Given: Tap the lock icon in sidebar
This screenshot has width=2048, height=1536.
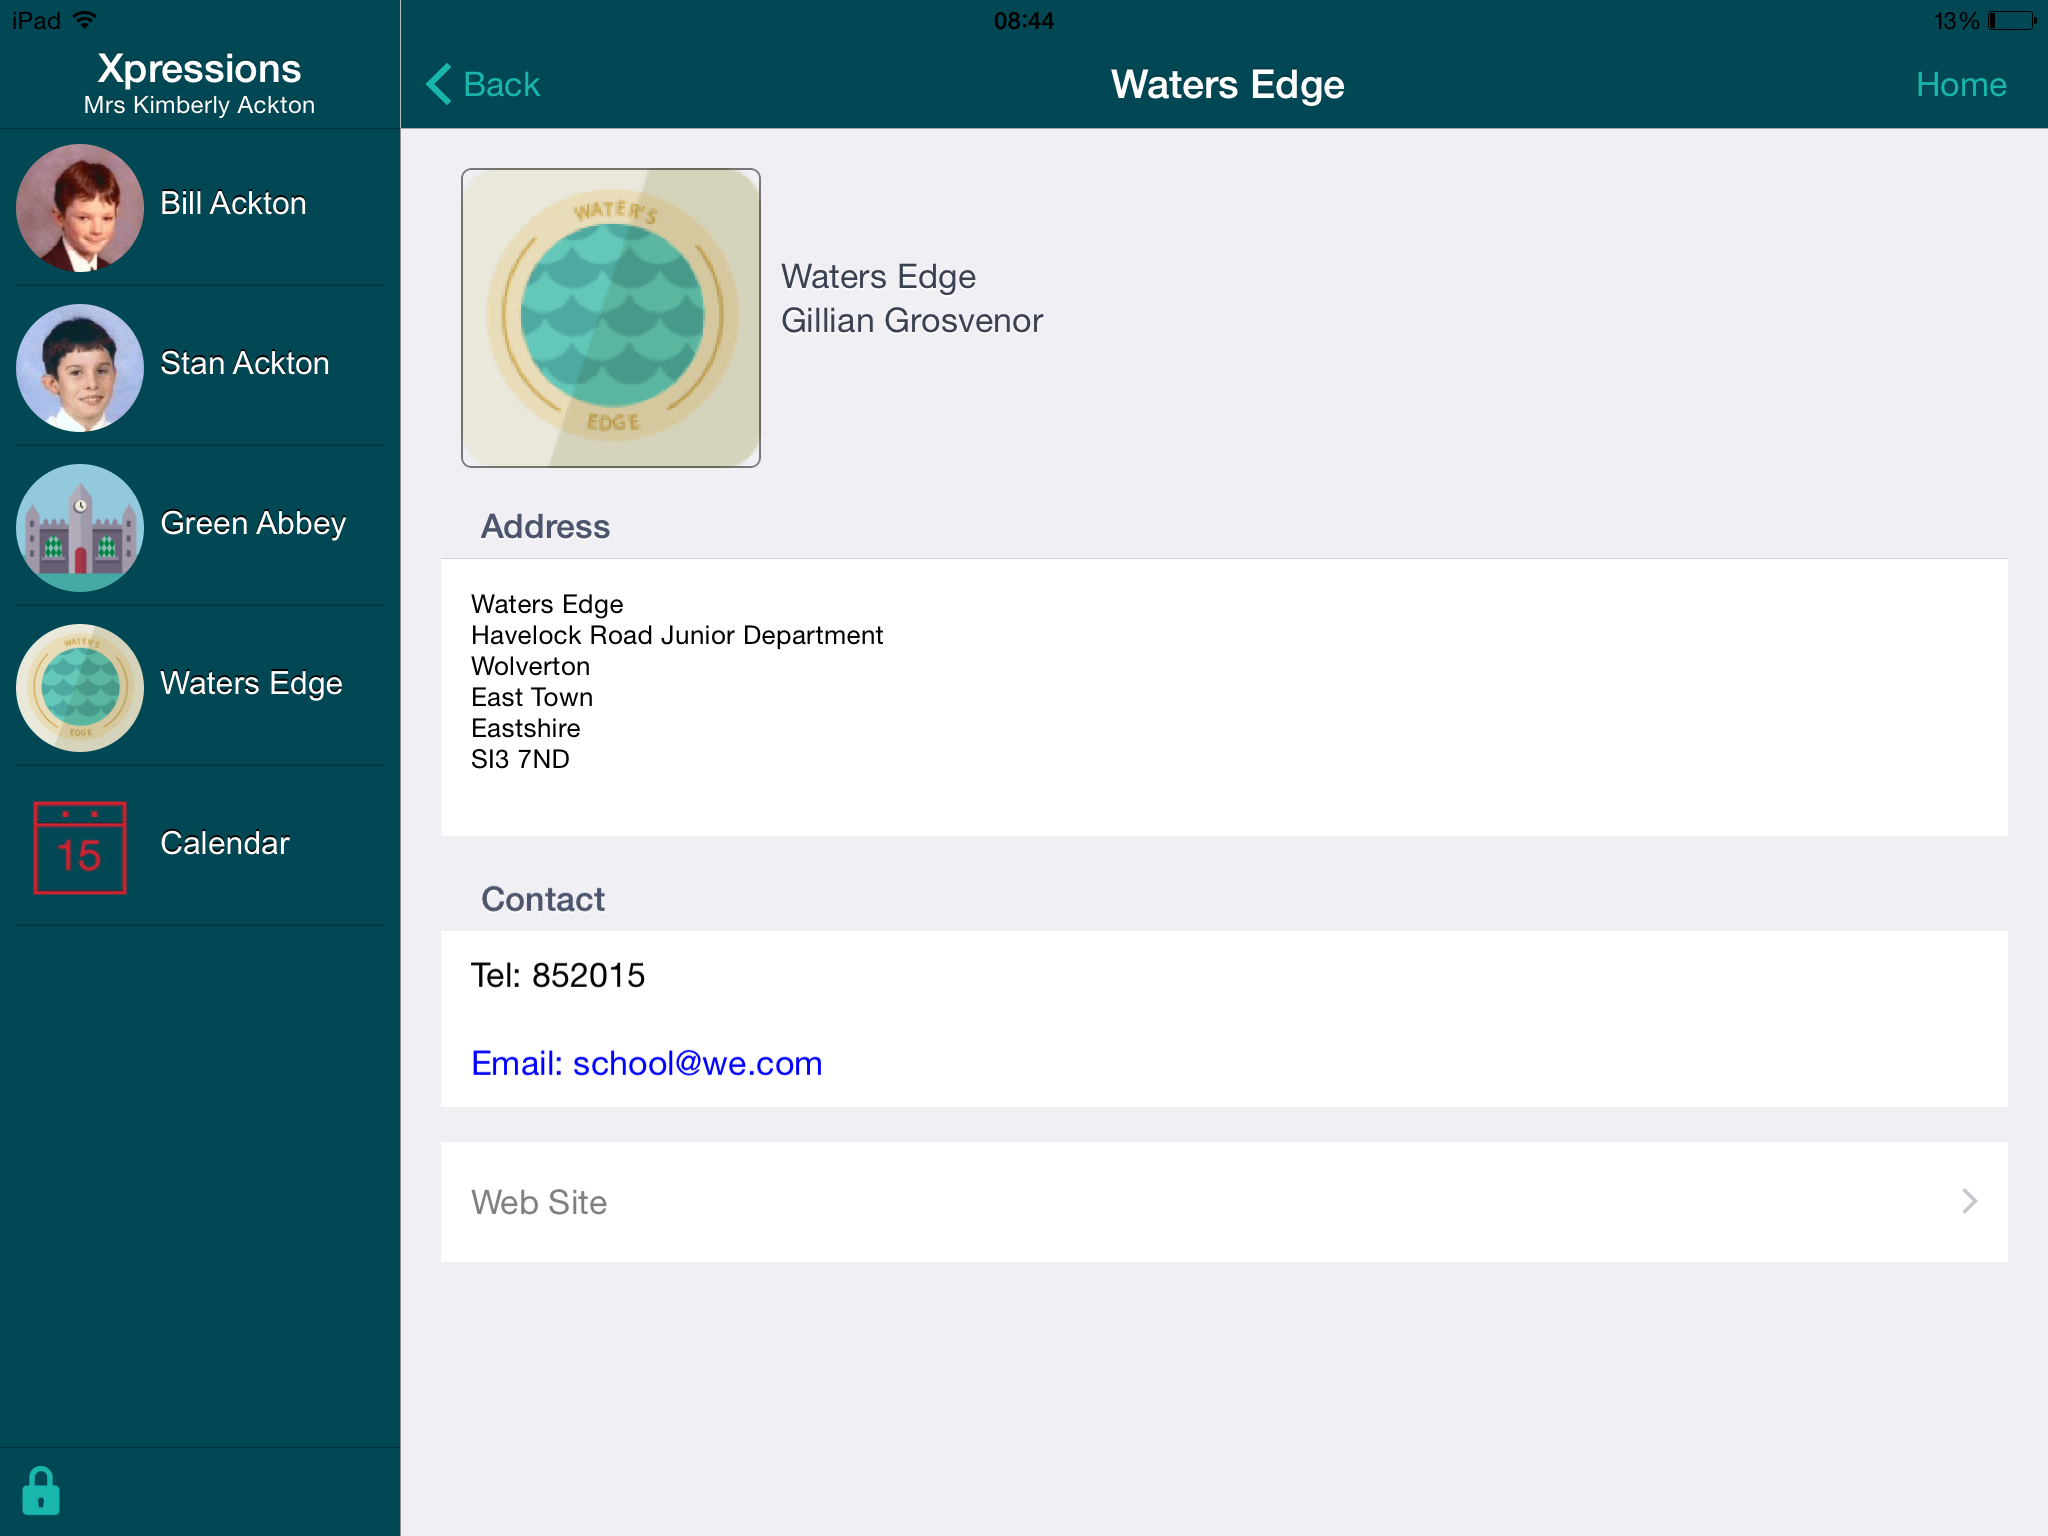Looking at the screenshot, I should click(x=41, y=1491).
